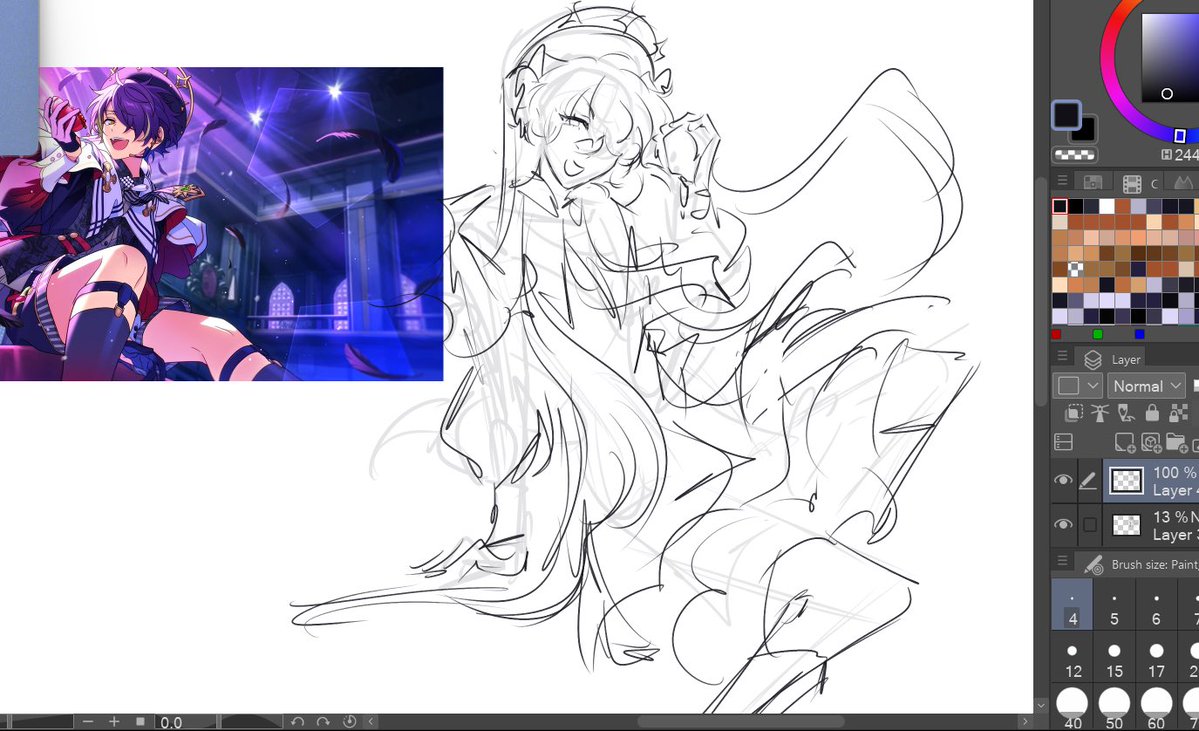Redo the last action
This screenshot has height=731, width=1199.
322,721
